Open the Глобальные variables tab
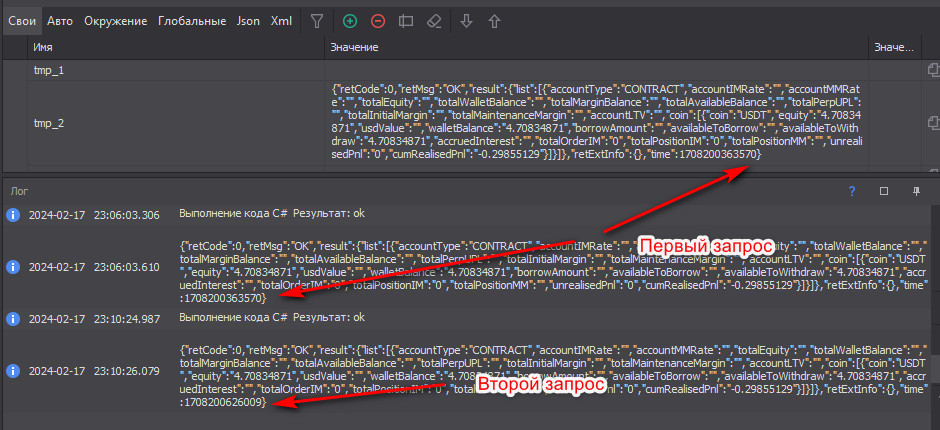Viewport: 940px width, 430px height. (x=192, y=21)
